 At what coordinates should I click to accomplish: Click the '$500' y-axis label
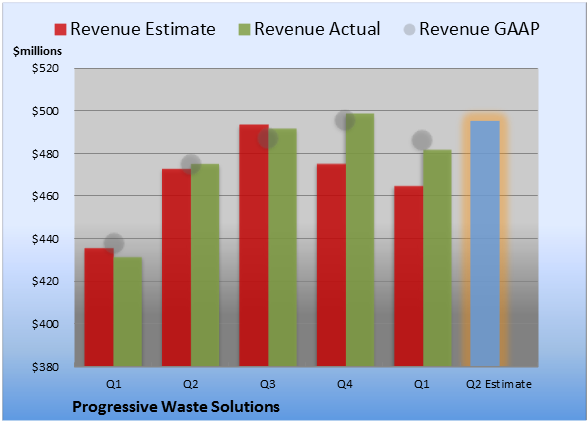45,111
